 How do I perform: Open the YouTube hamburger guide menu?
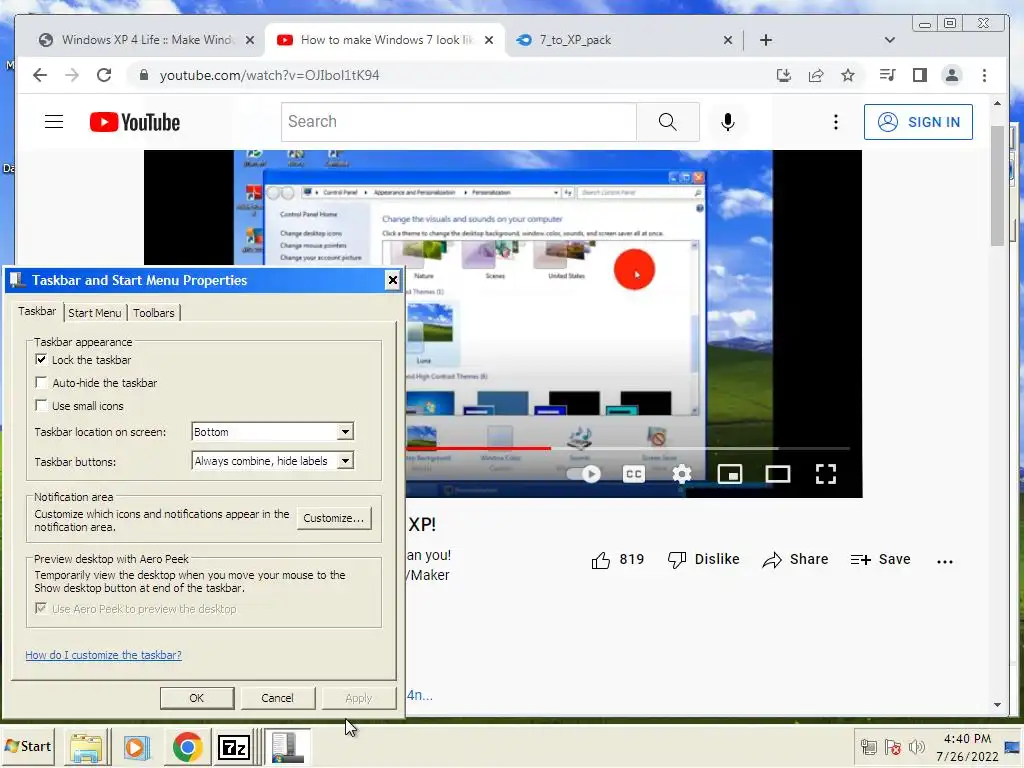pos(54,121)
